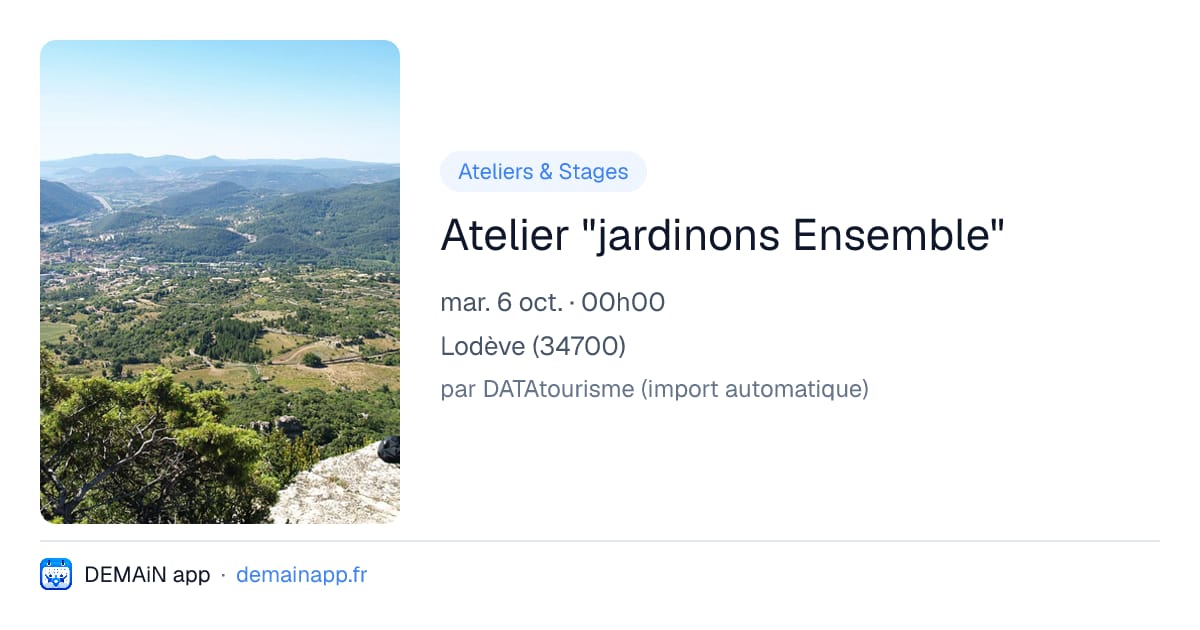
Task: Click the postal code 34700
Action: coord(579,346)
